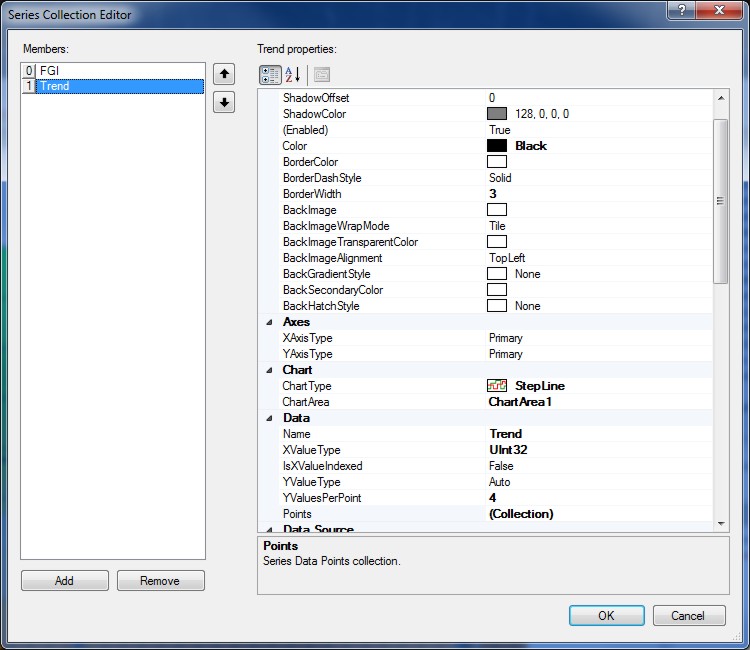Click the black Color swatch
The width and height of the screenshot is (750, 650).
(497, 146)
